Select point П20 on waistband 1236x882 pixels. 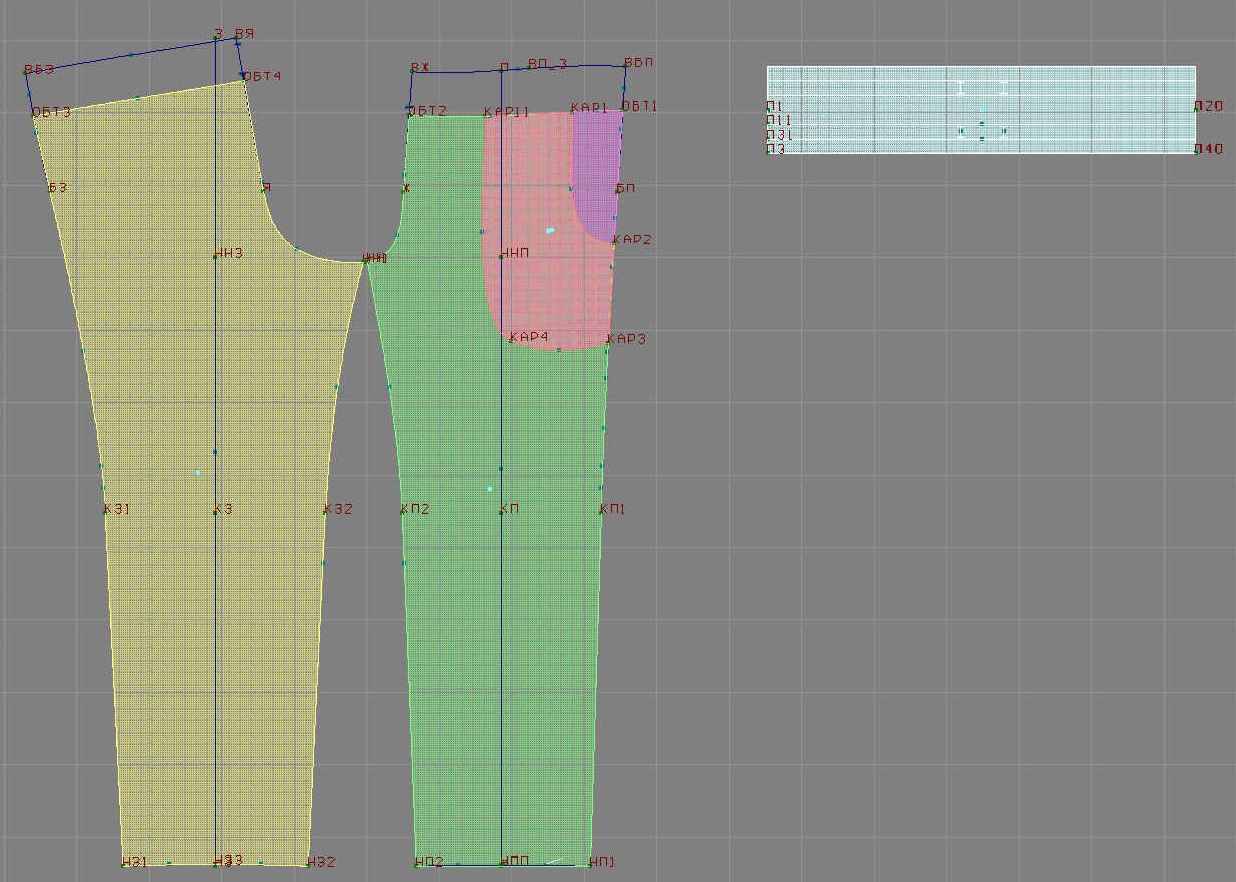coord(1195,107)
